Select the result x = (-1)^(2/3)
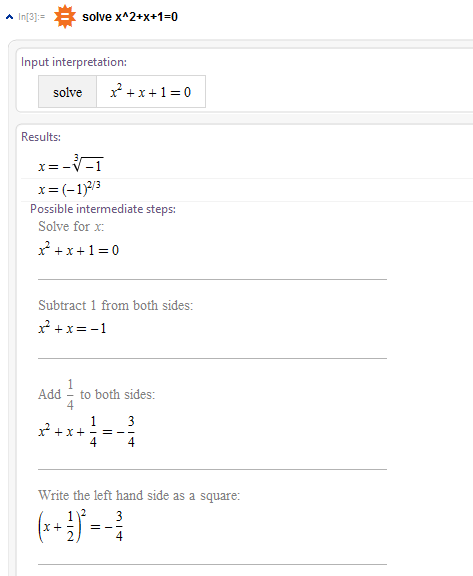This screenshot has width=473, height=576. pos(69,188)
